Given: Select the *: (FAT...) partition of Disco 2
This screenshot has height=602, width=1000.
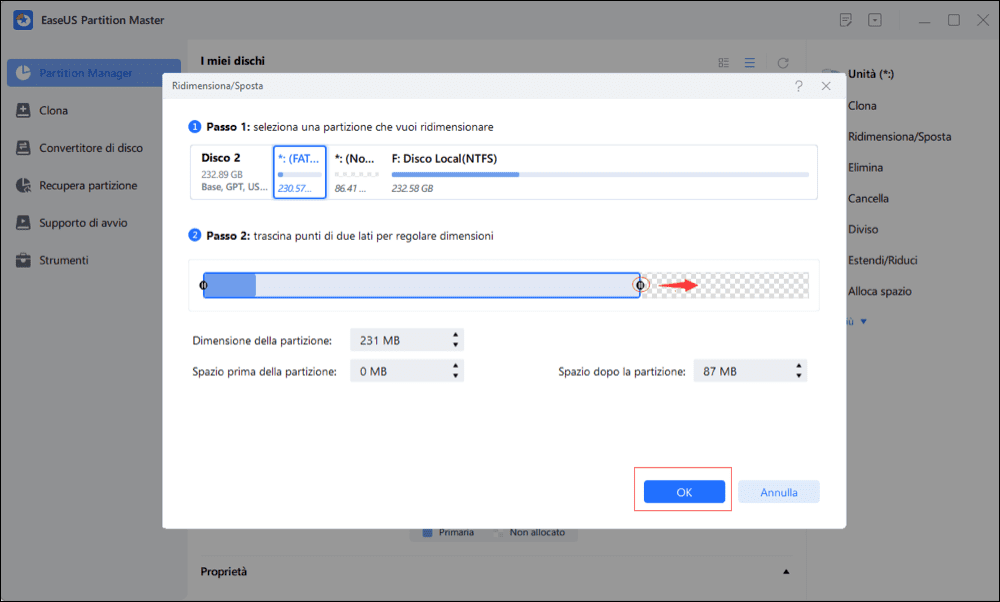Looking at the screenshot, I should (x=300, y=172).
